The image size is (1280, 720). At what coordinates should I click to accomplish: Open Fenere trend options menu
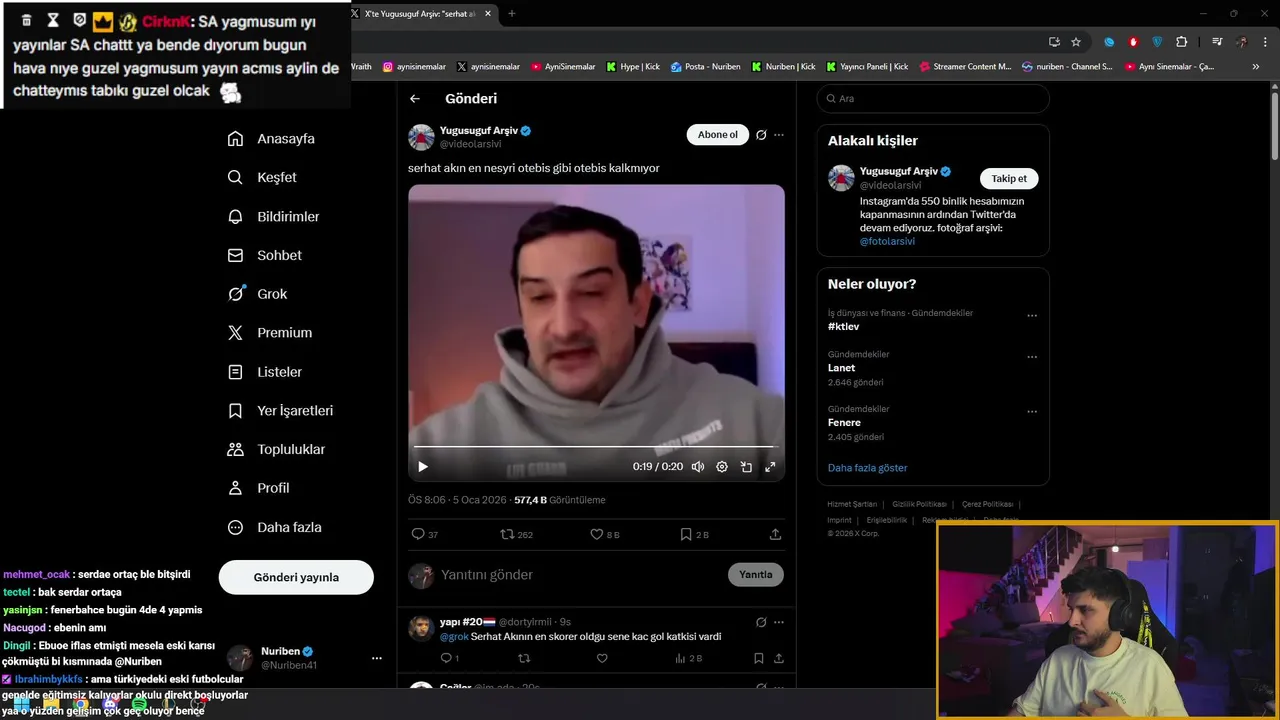tap(1032, 411)
